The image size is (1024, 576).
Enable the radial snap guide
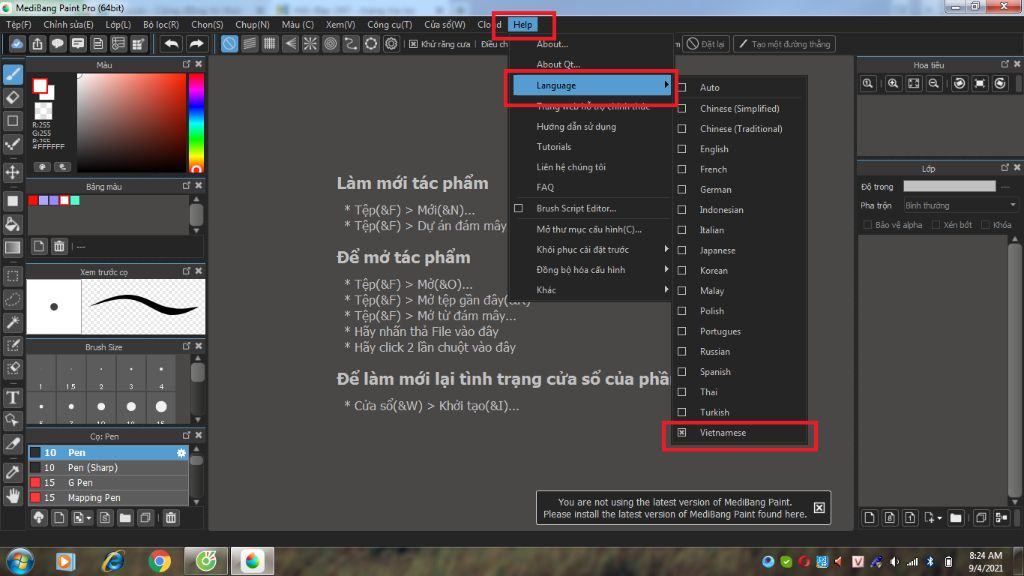(x=310, y=44)
